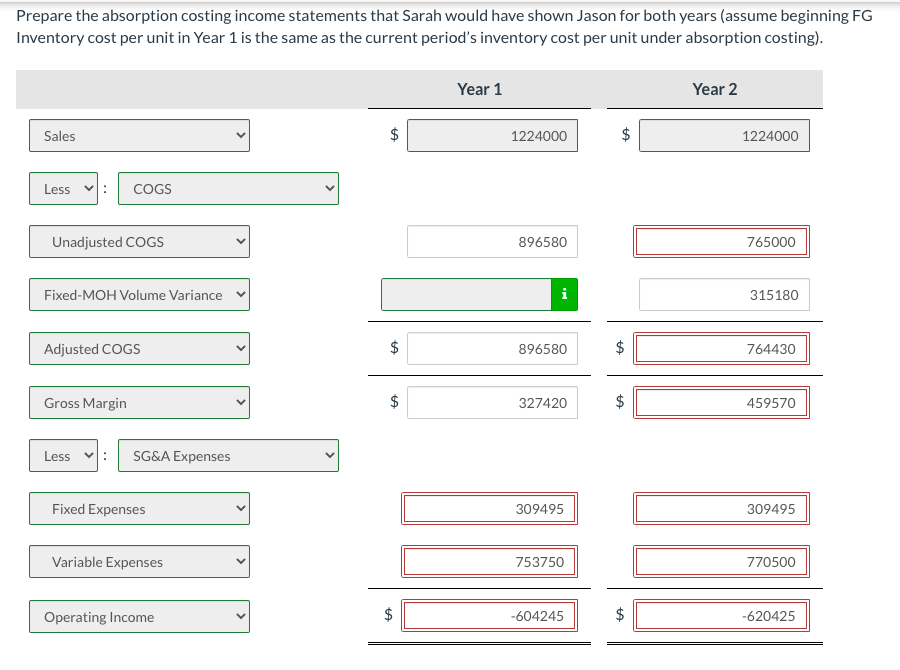900x670 pixels.
Task: Click Year 1 Unadjusted COGS field 896580
Action: [492, 242]
